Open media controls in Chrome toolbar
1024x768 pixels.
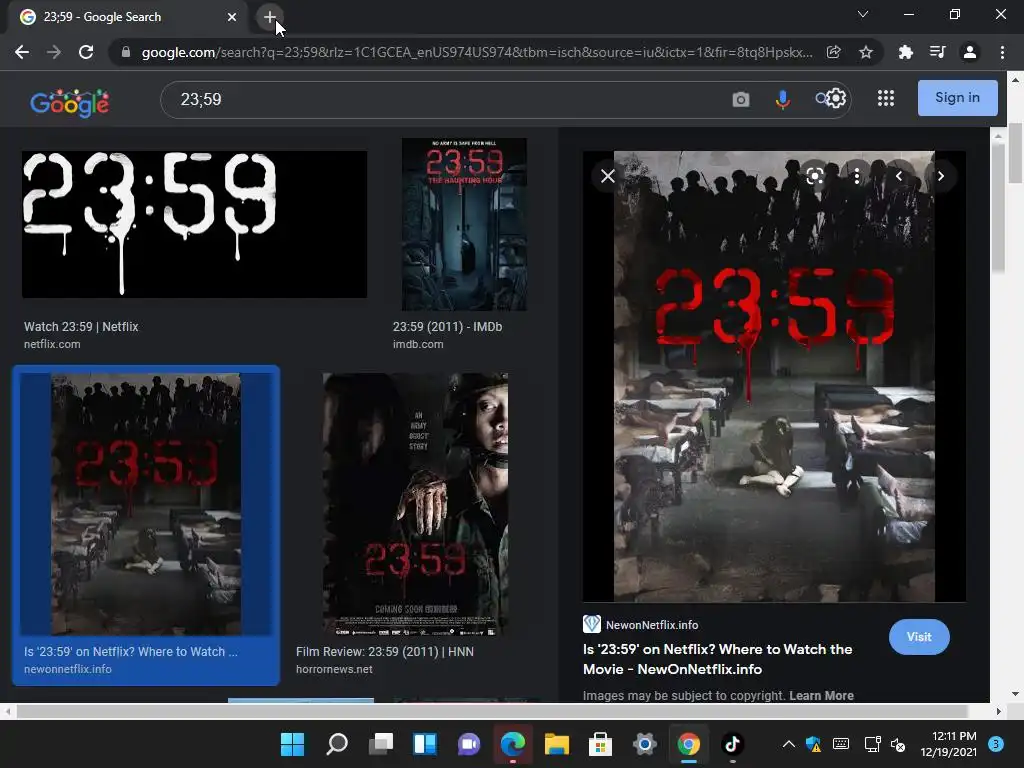click(x=937, y=52)
